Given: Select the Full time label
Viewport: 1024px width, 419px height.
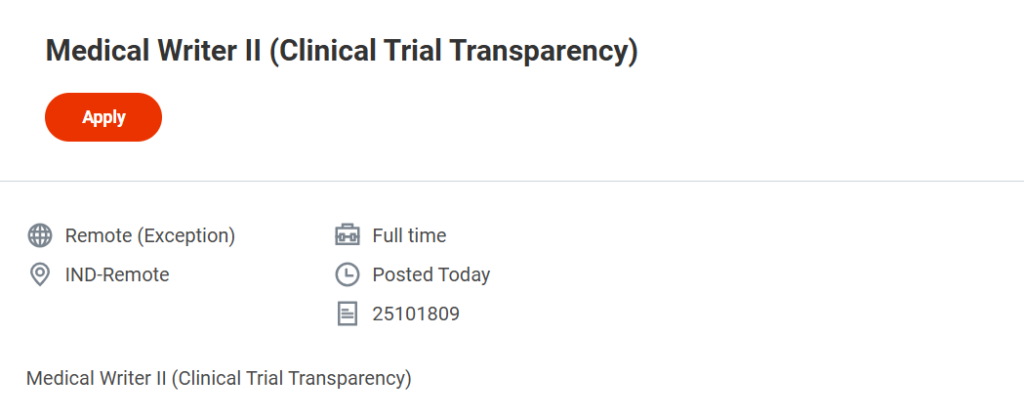Looking at the screenshot, I should (409, 236).
